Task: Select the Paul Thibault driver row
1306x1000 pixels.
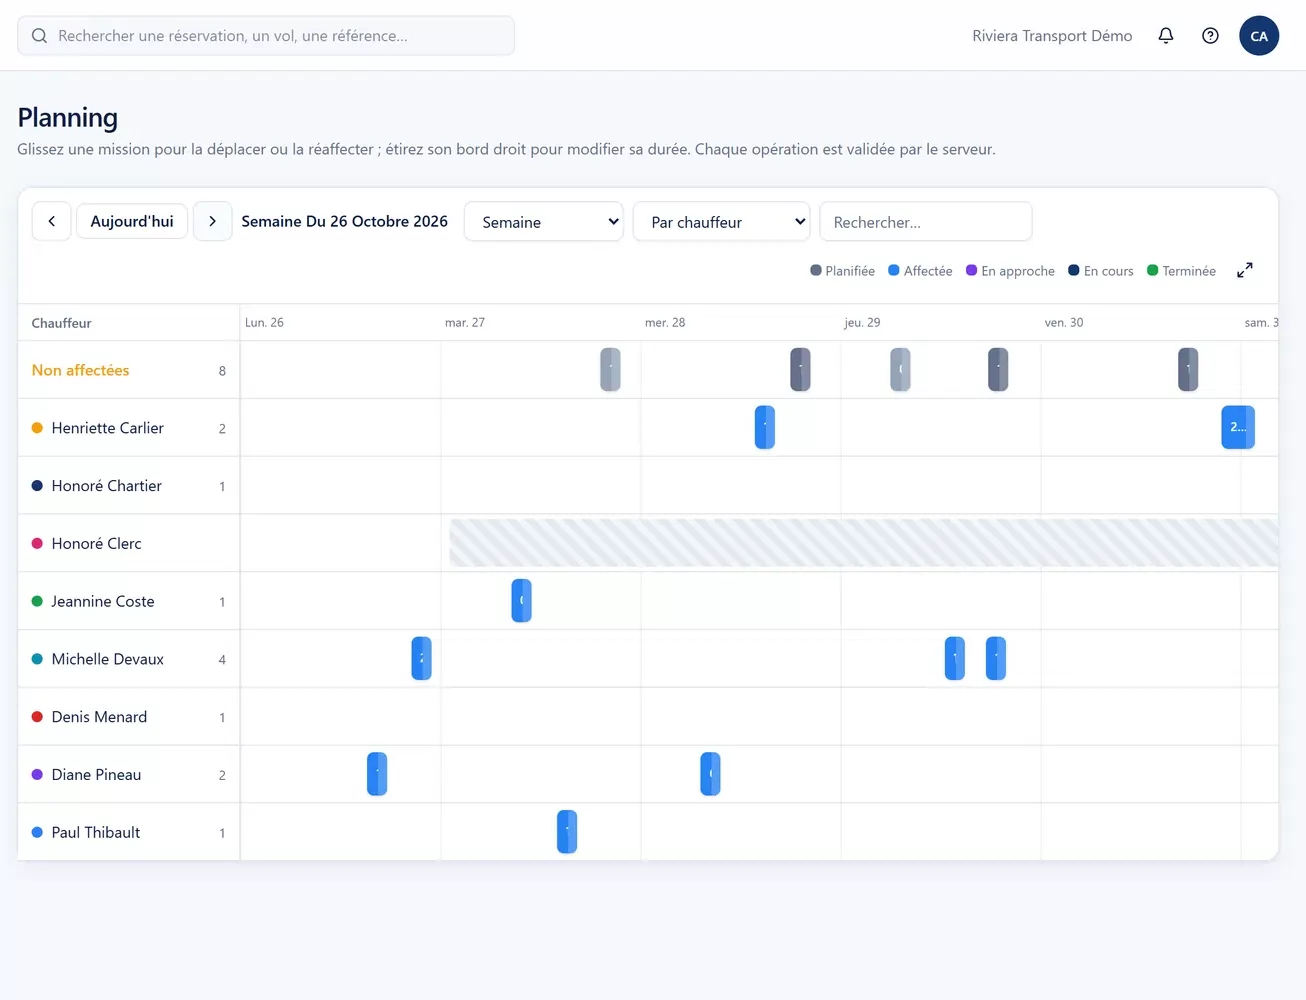Action: (129, 832)
